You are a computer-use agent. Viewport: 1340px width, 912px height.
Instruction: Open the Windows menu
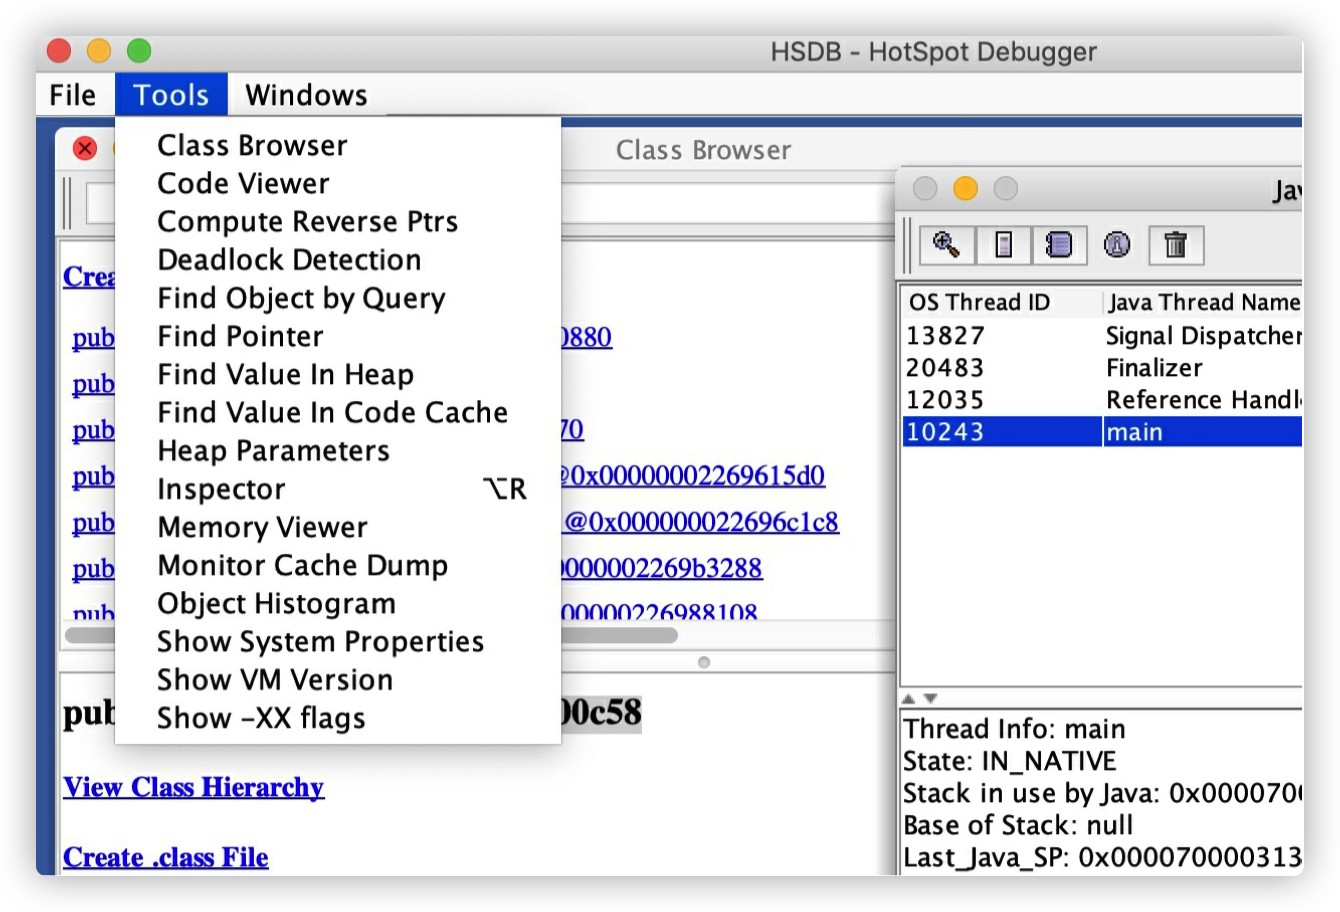[306, 95]
